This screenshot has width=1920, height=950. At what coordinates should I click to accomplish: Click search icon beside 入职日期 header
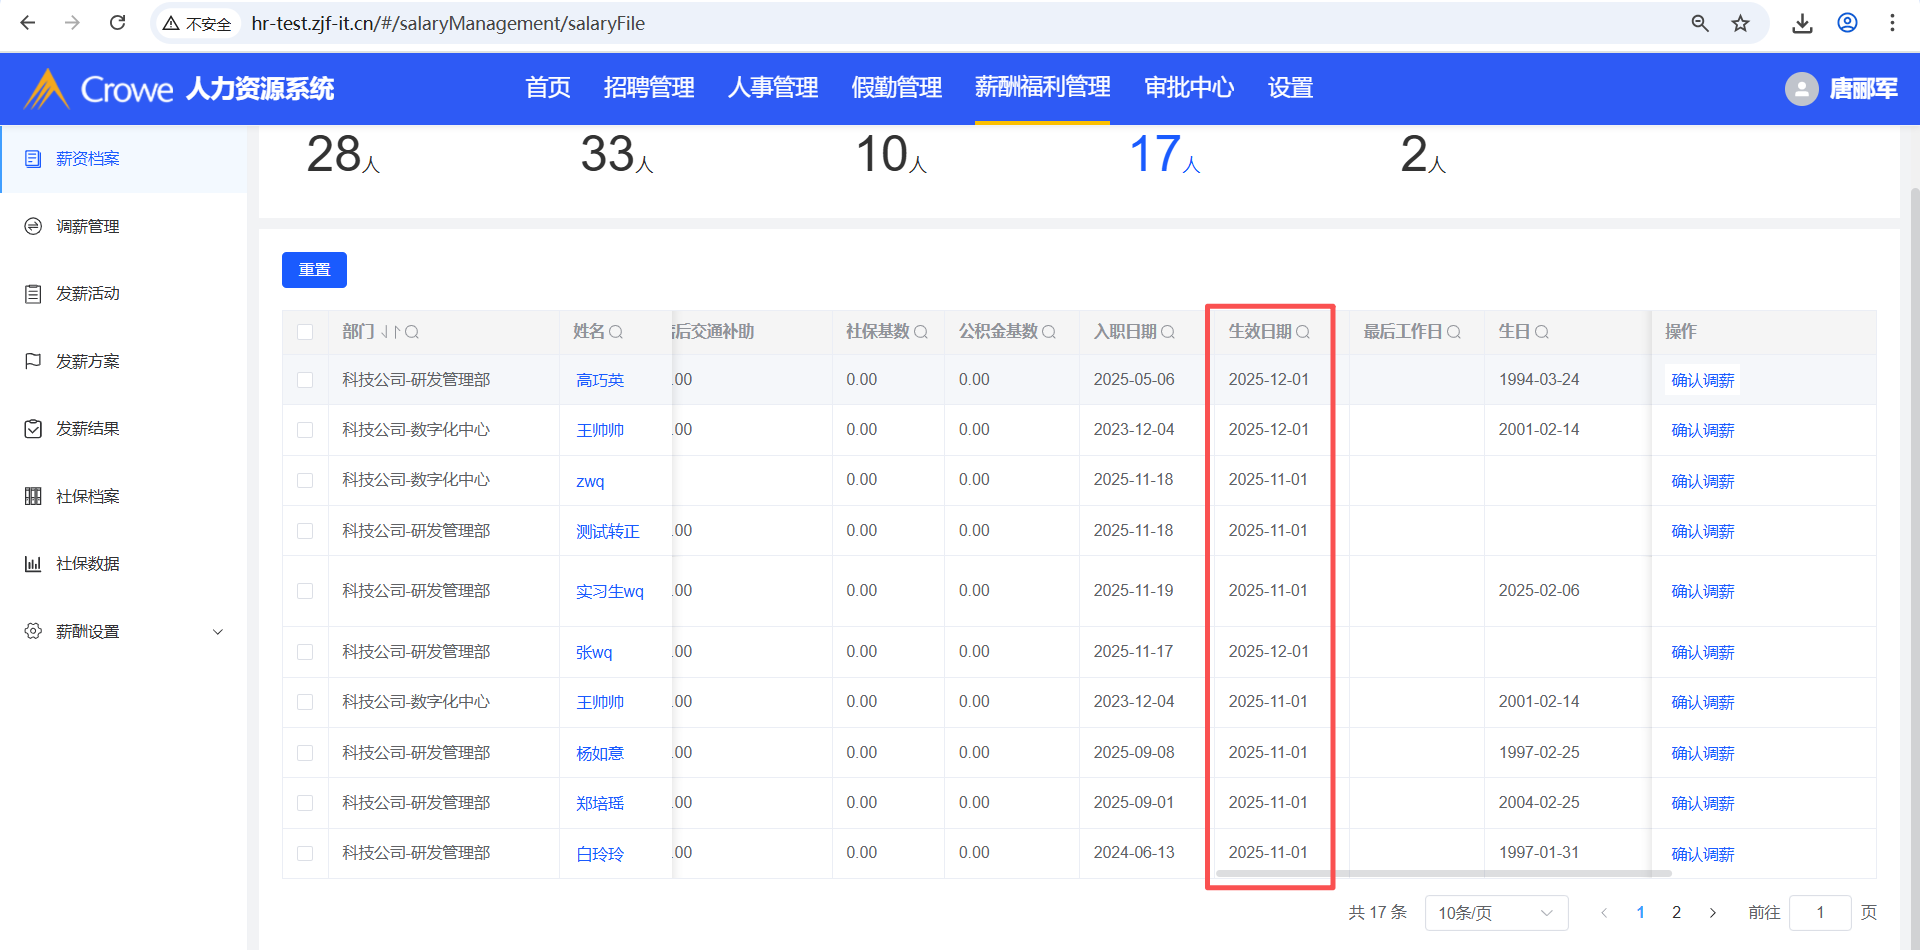coord(1168,332)
